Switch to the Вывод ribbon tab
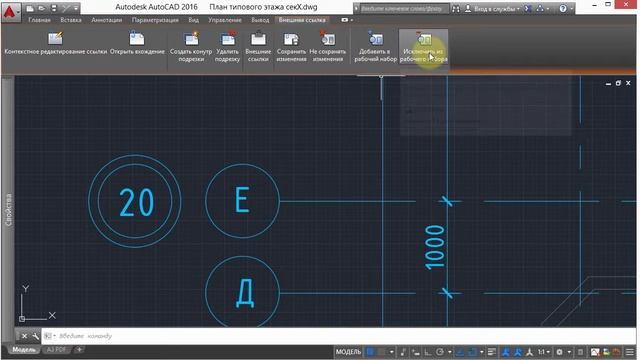This screenshot has height=360, width=640. pyautogui.click(x=260, y=20)
